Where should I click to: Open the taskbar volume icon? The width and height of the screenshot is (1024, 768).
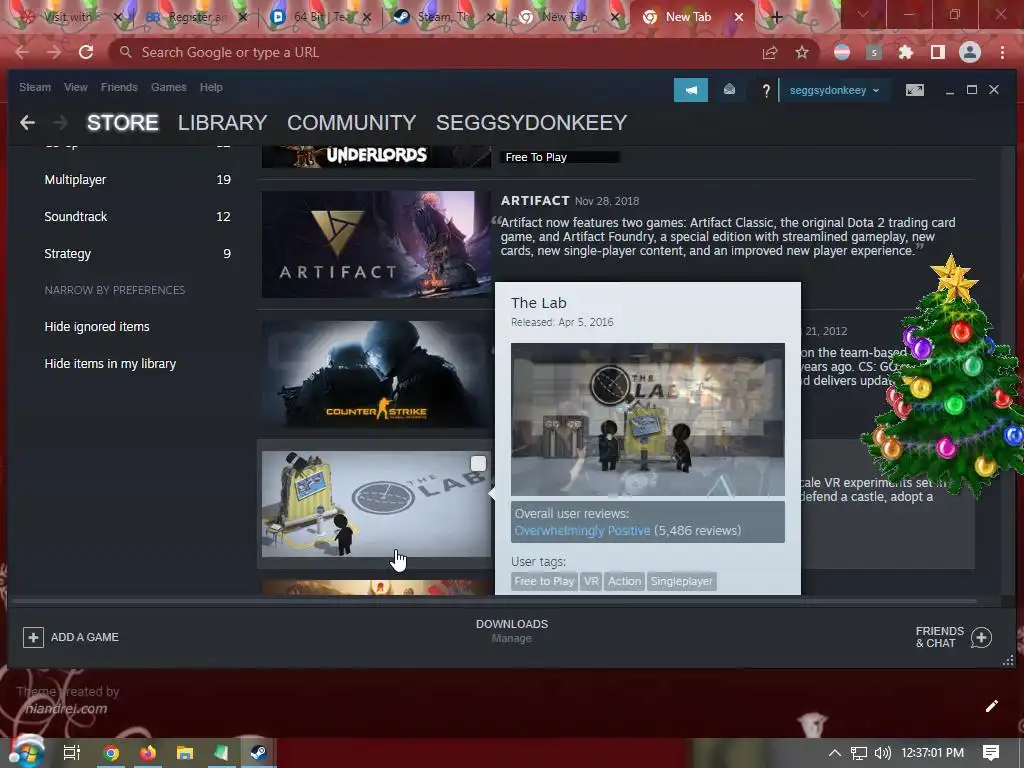click(882, 753)
